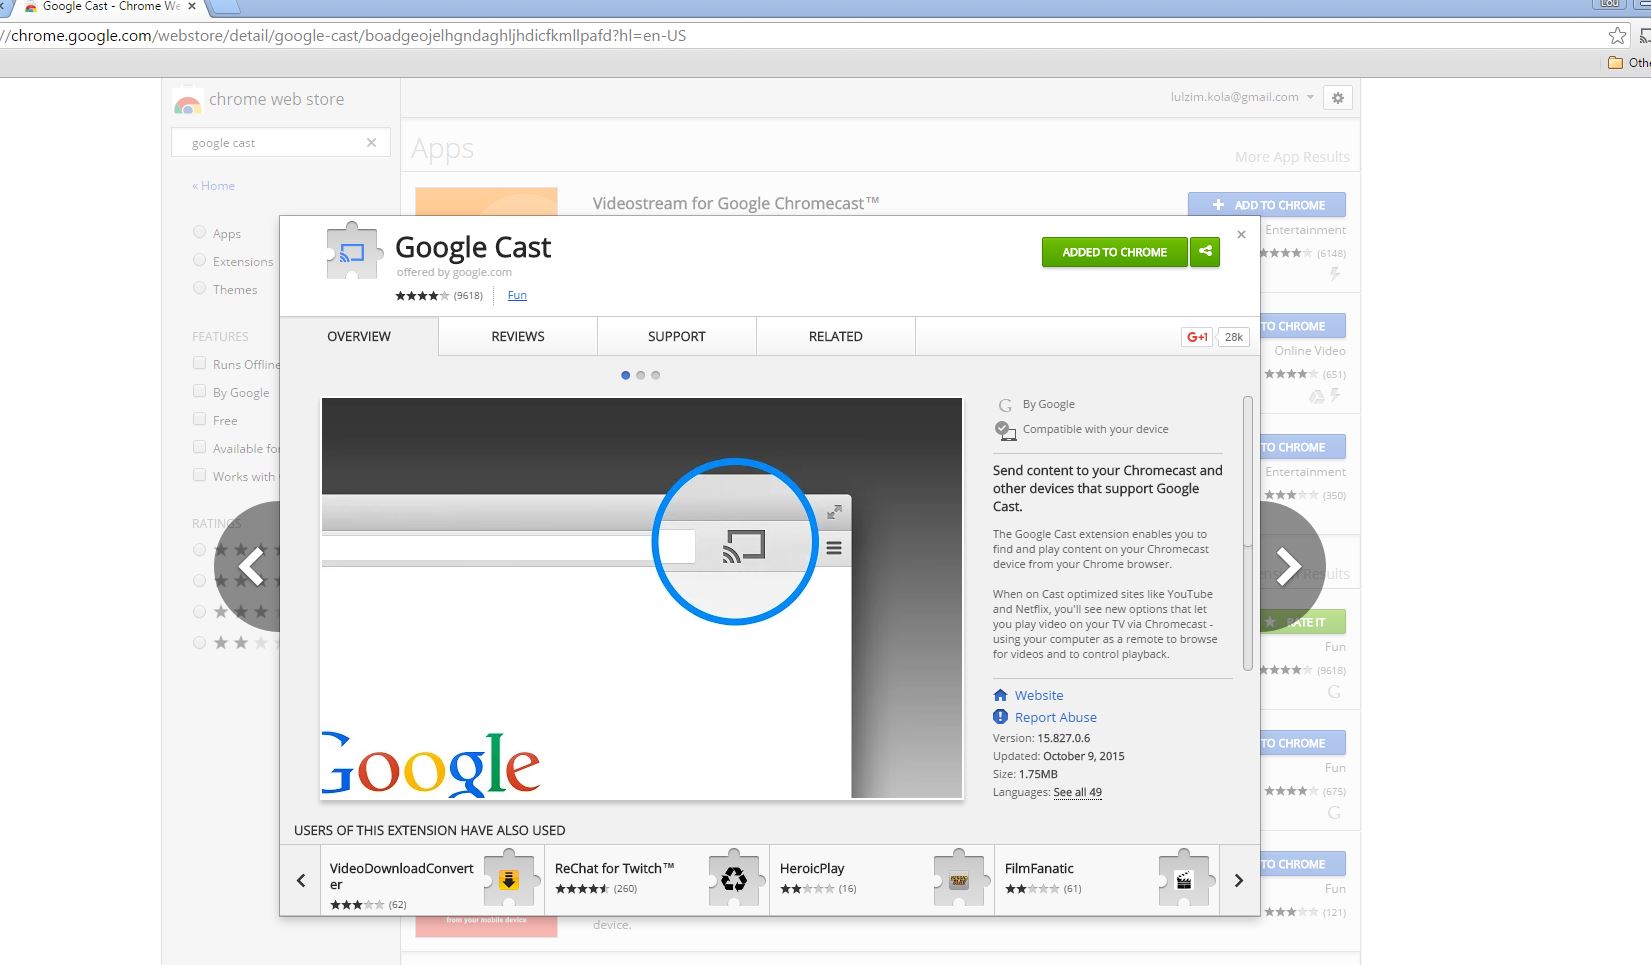Image resolution: width=1651 pixels, height=965 pixels.
Task: Click the Size: 1.75MB text
Action: (x=1025, y=774)
